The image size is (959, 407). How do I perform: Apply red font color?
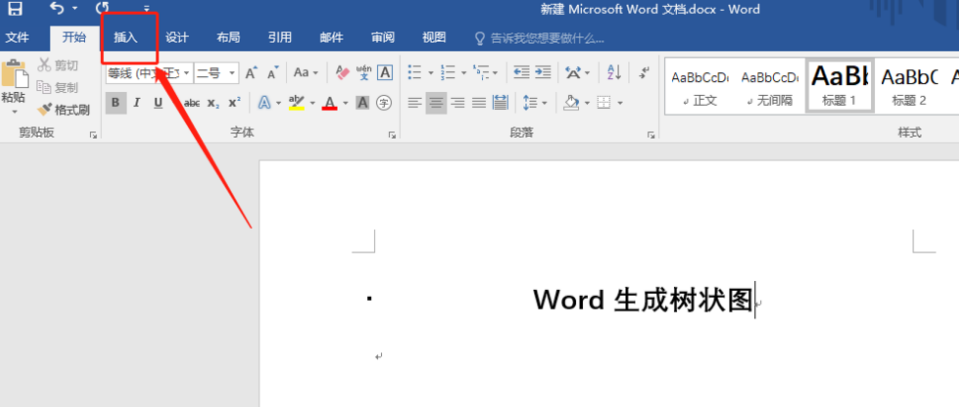tap(330, 103)
